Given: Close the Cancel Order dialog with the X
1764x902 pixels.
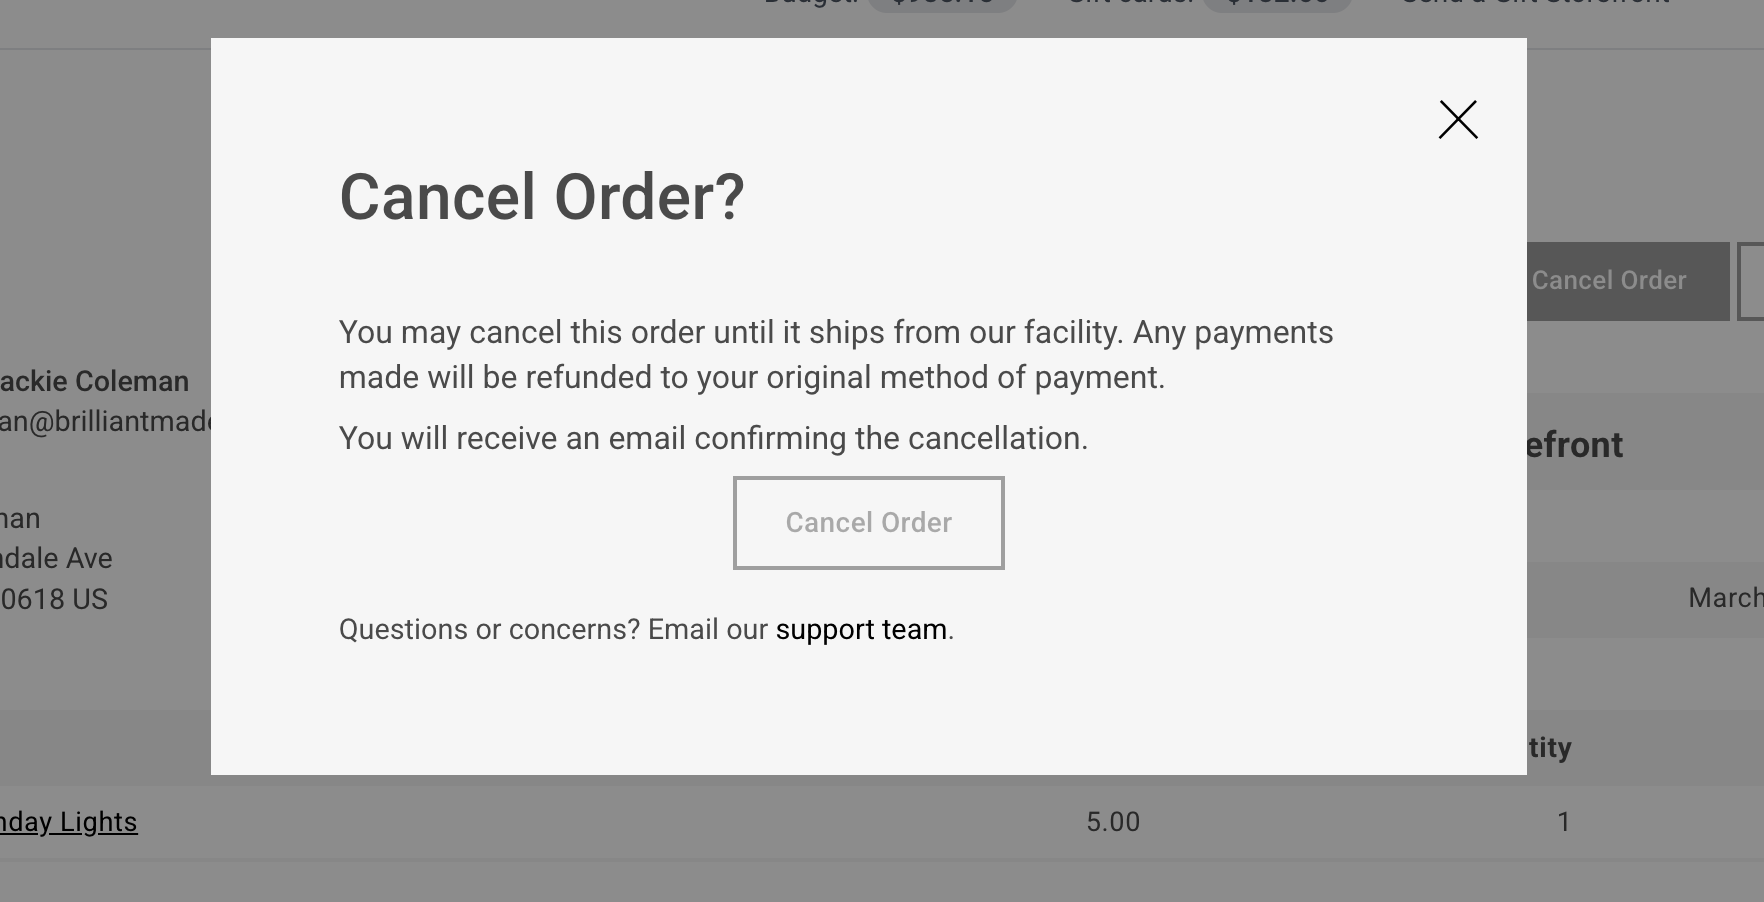Looking at the screenshot, I should (x=1458, y=120).
